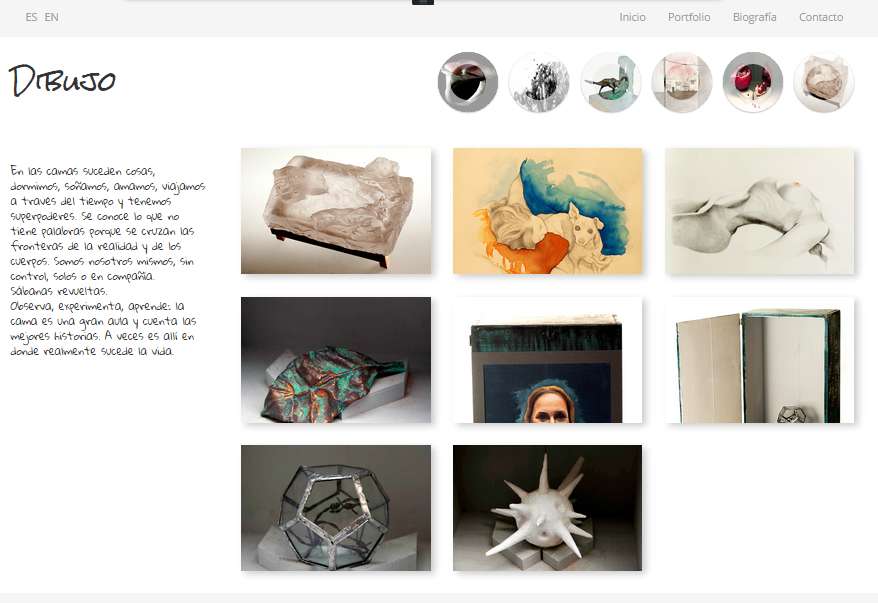Select the pink box circular gallery icon
The height and width of the screenshot is (603, 878).
tap(681, 82)
